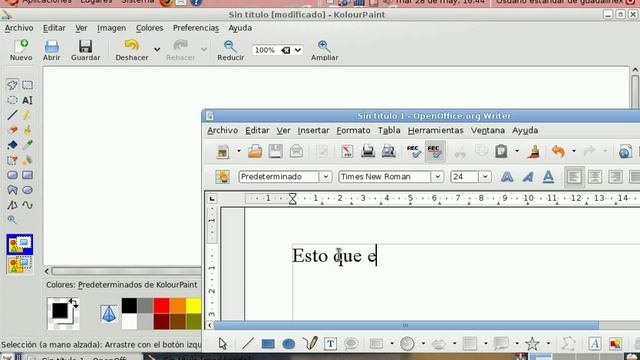Toggle Bold formatting in Writer

(507, 177)
